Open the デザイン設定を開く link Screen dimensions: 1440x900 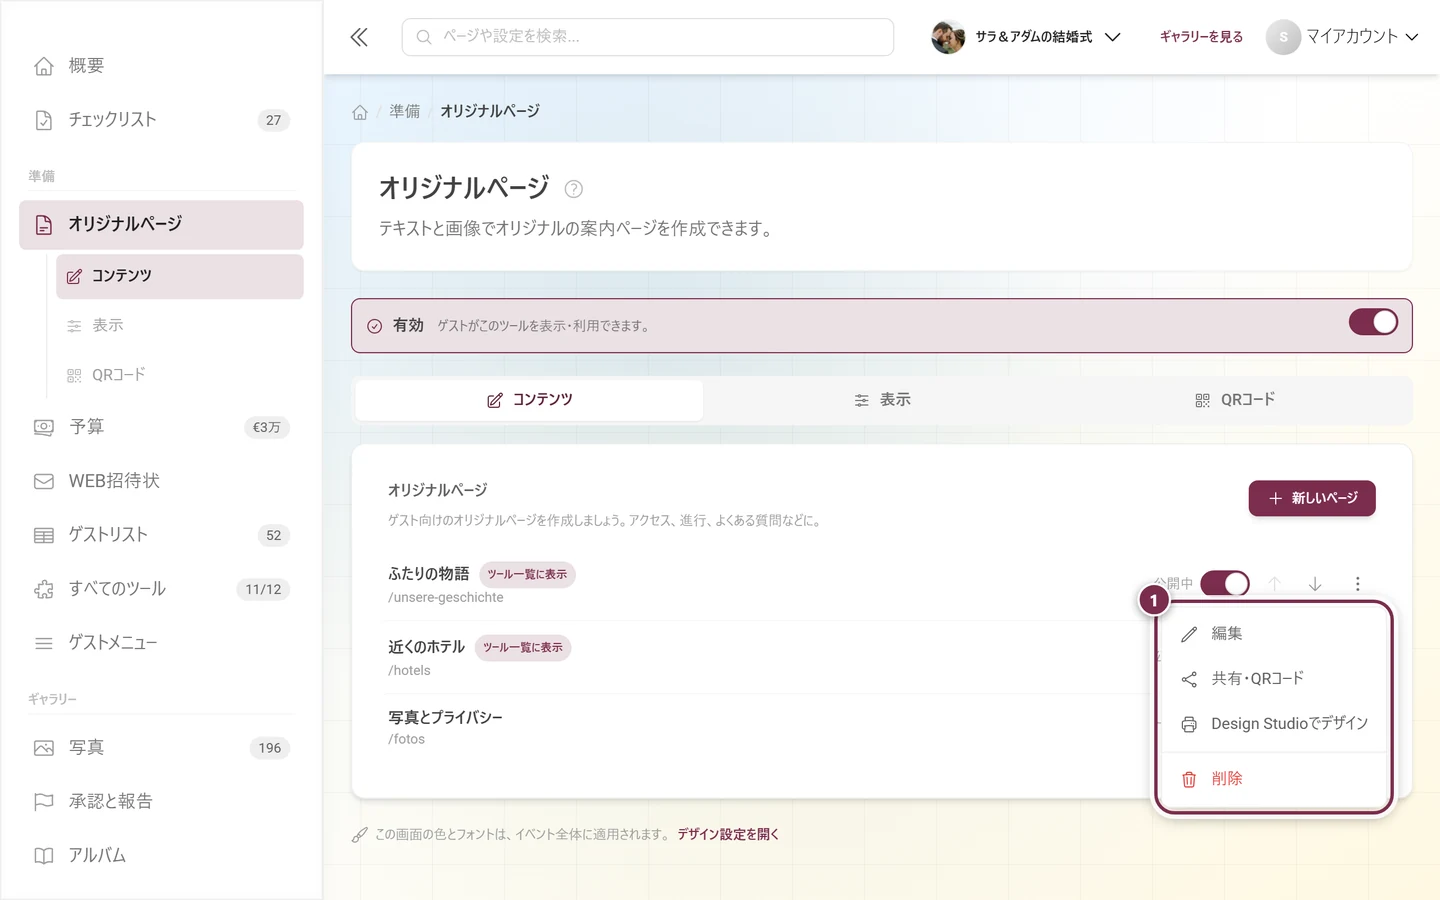point(728,834)
